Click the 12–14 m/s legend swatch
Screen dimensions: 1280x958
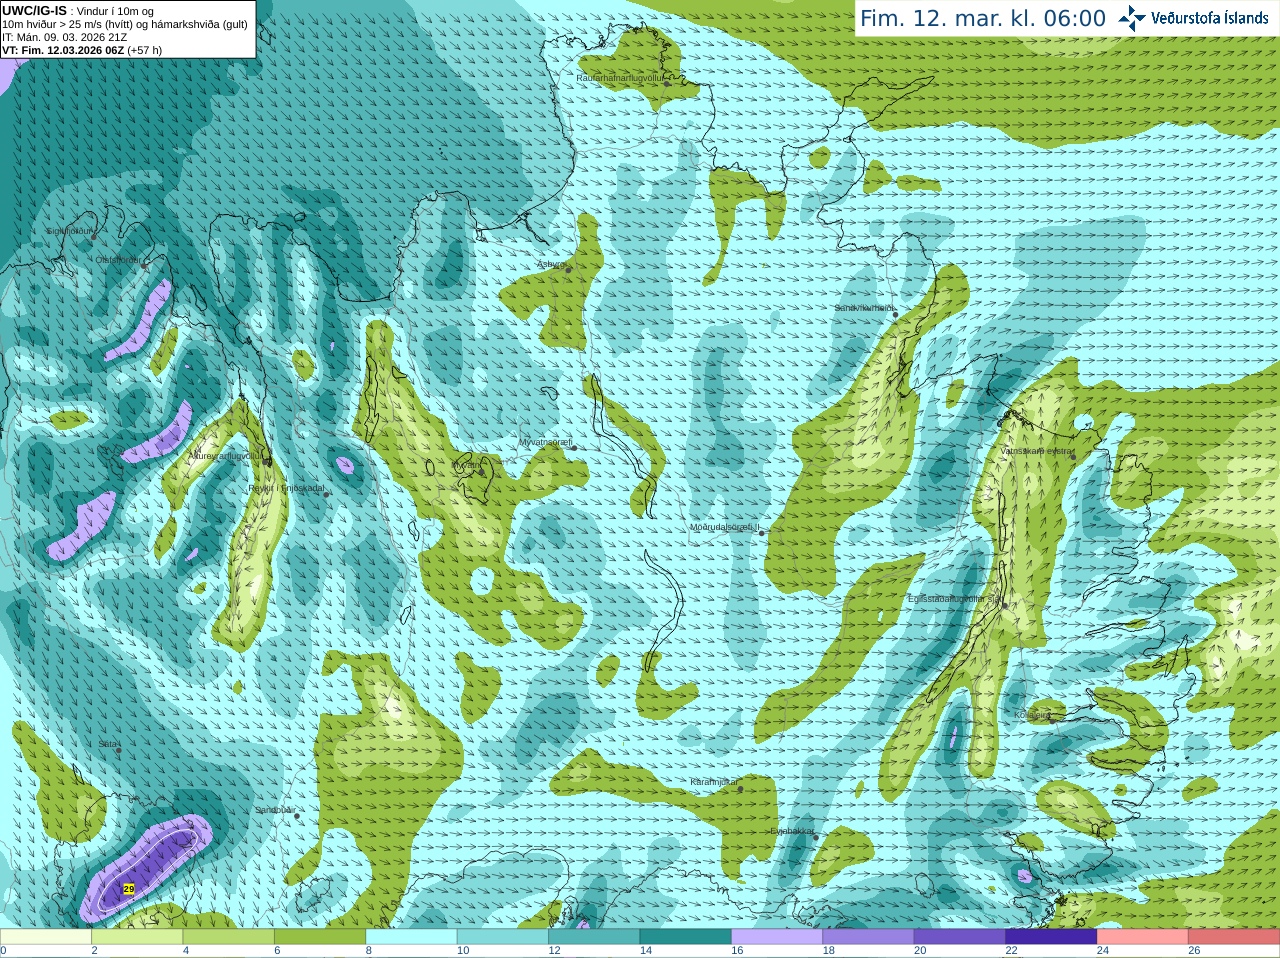point(594,937)
